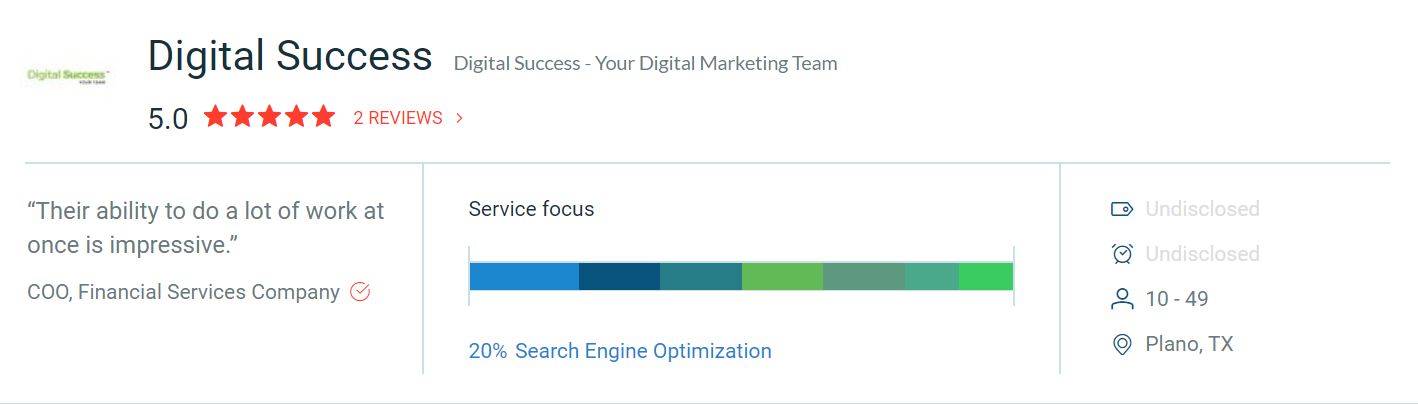This screenshot has width=1418, height=404.
Task: Click the price tag icon beside Undisclosed
Action: pos(1122,209)
